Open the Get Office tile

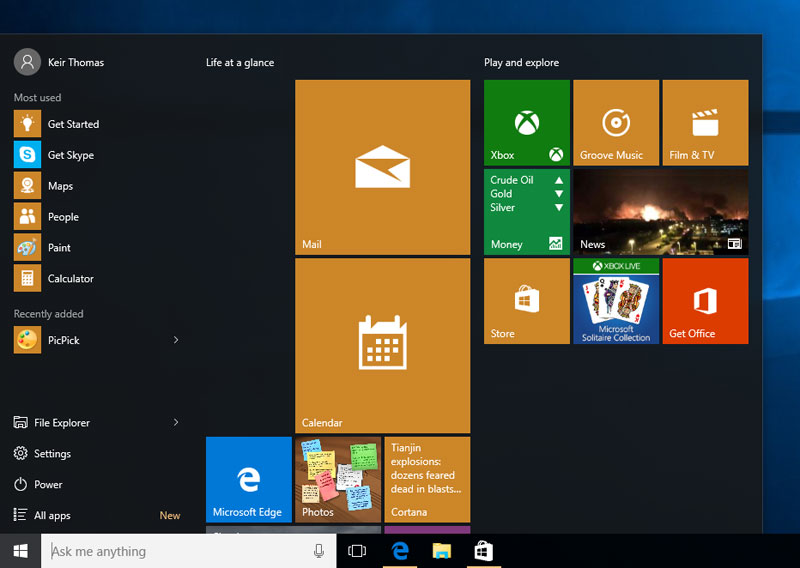[x=705, y=301]
